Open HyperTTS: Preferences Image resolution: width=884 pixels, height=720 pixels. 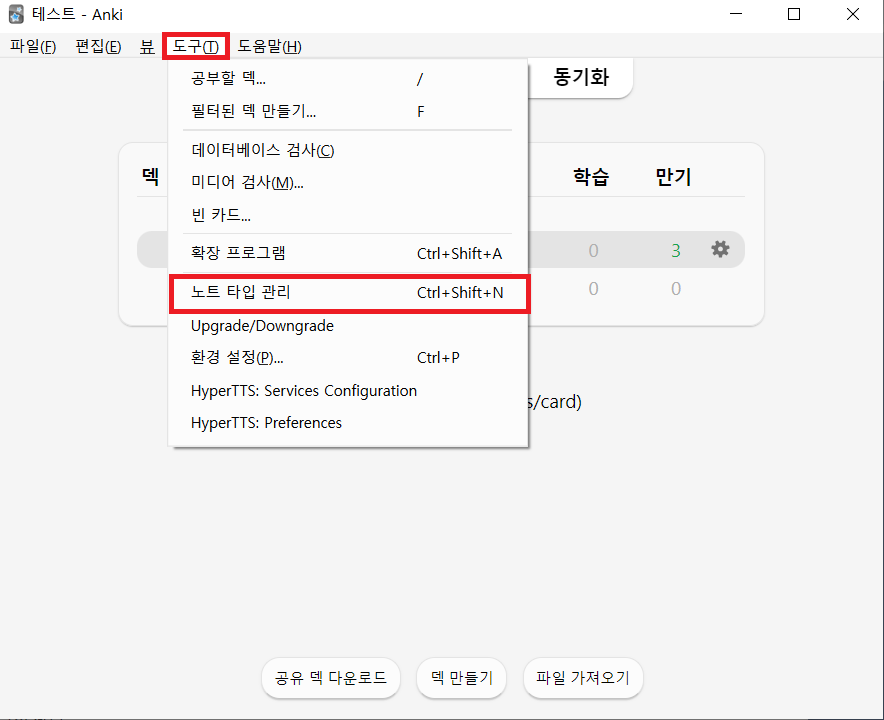coord(348,423)
